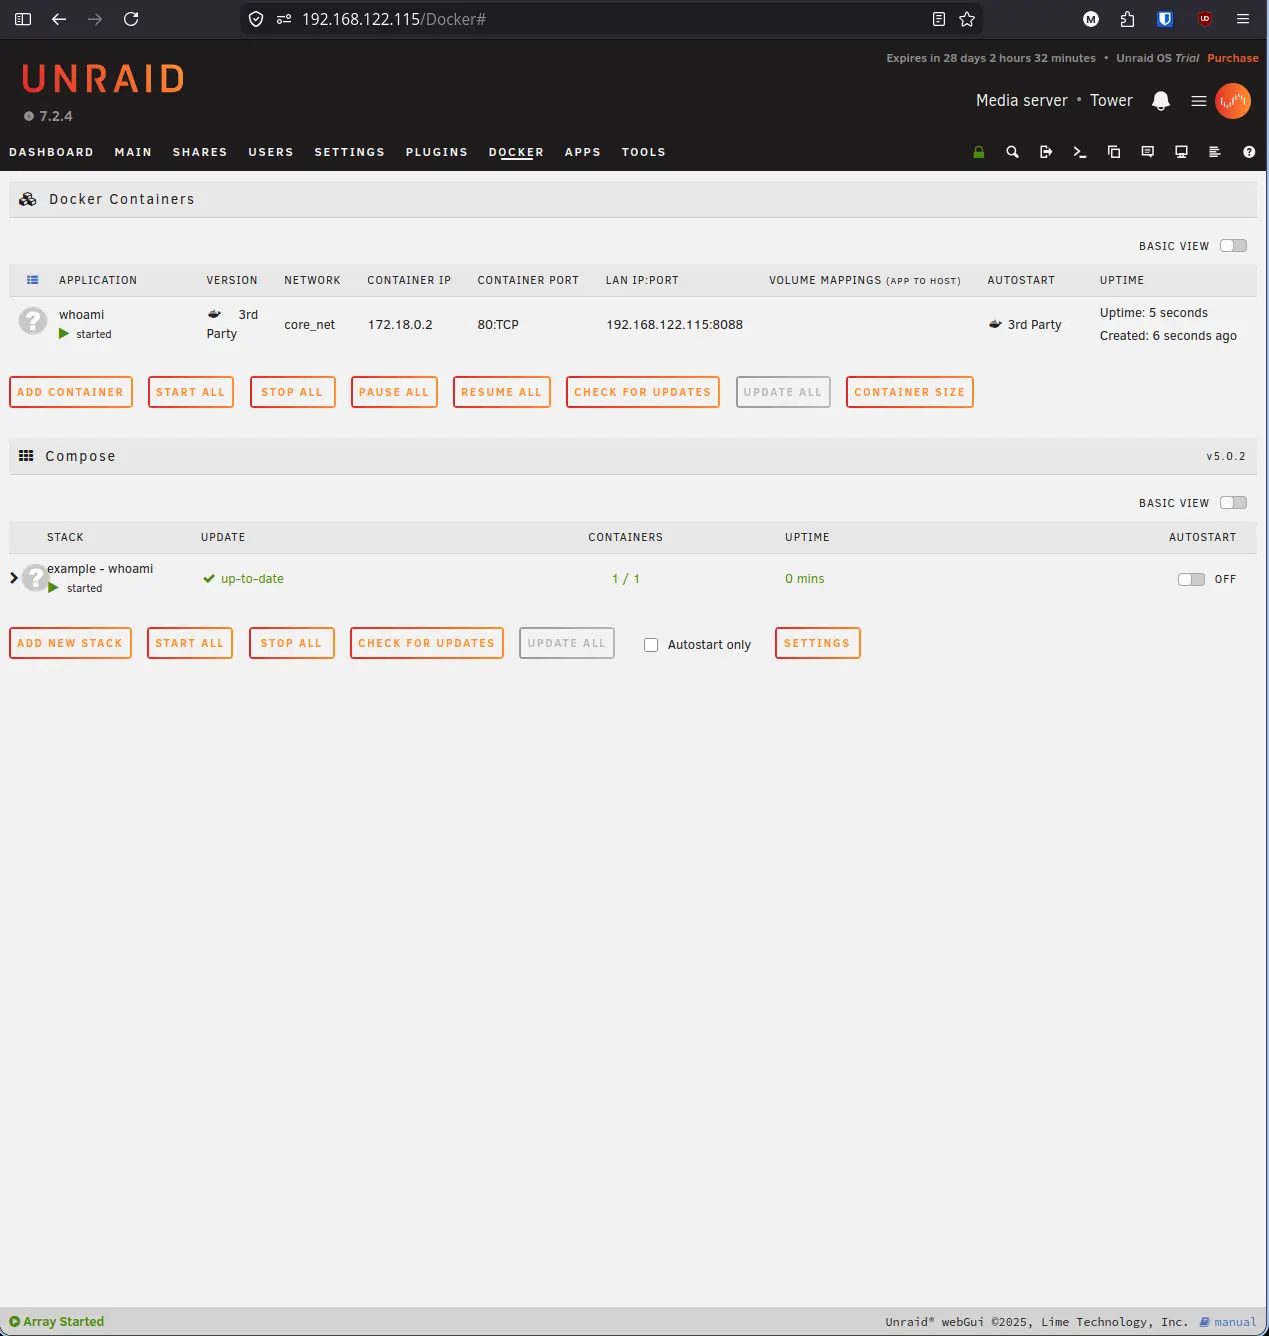Click Start All in Docker Containers section
The width and height of the screenshot is (1269, 1336).
point(190,392)
